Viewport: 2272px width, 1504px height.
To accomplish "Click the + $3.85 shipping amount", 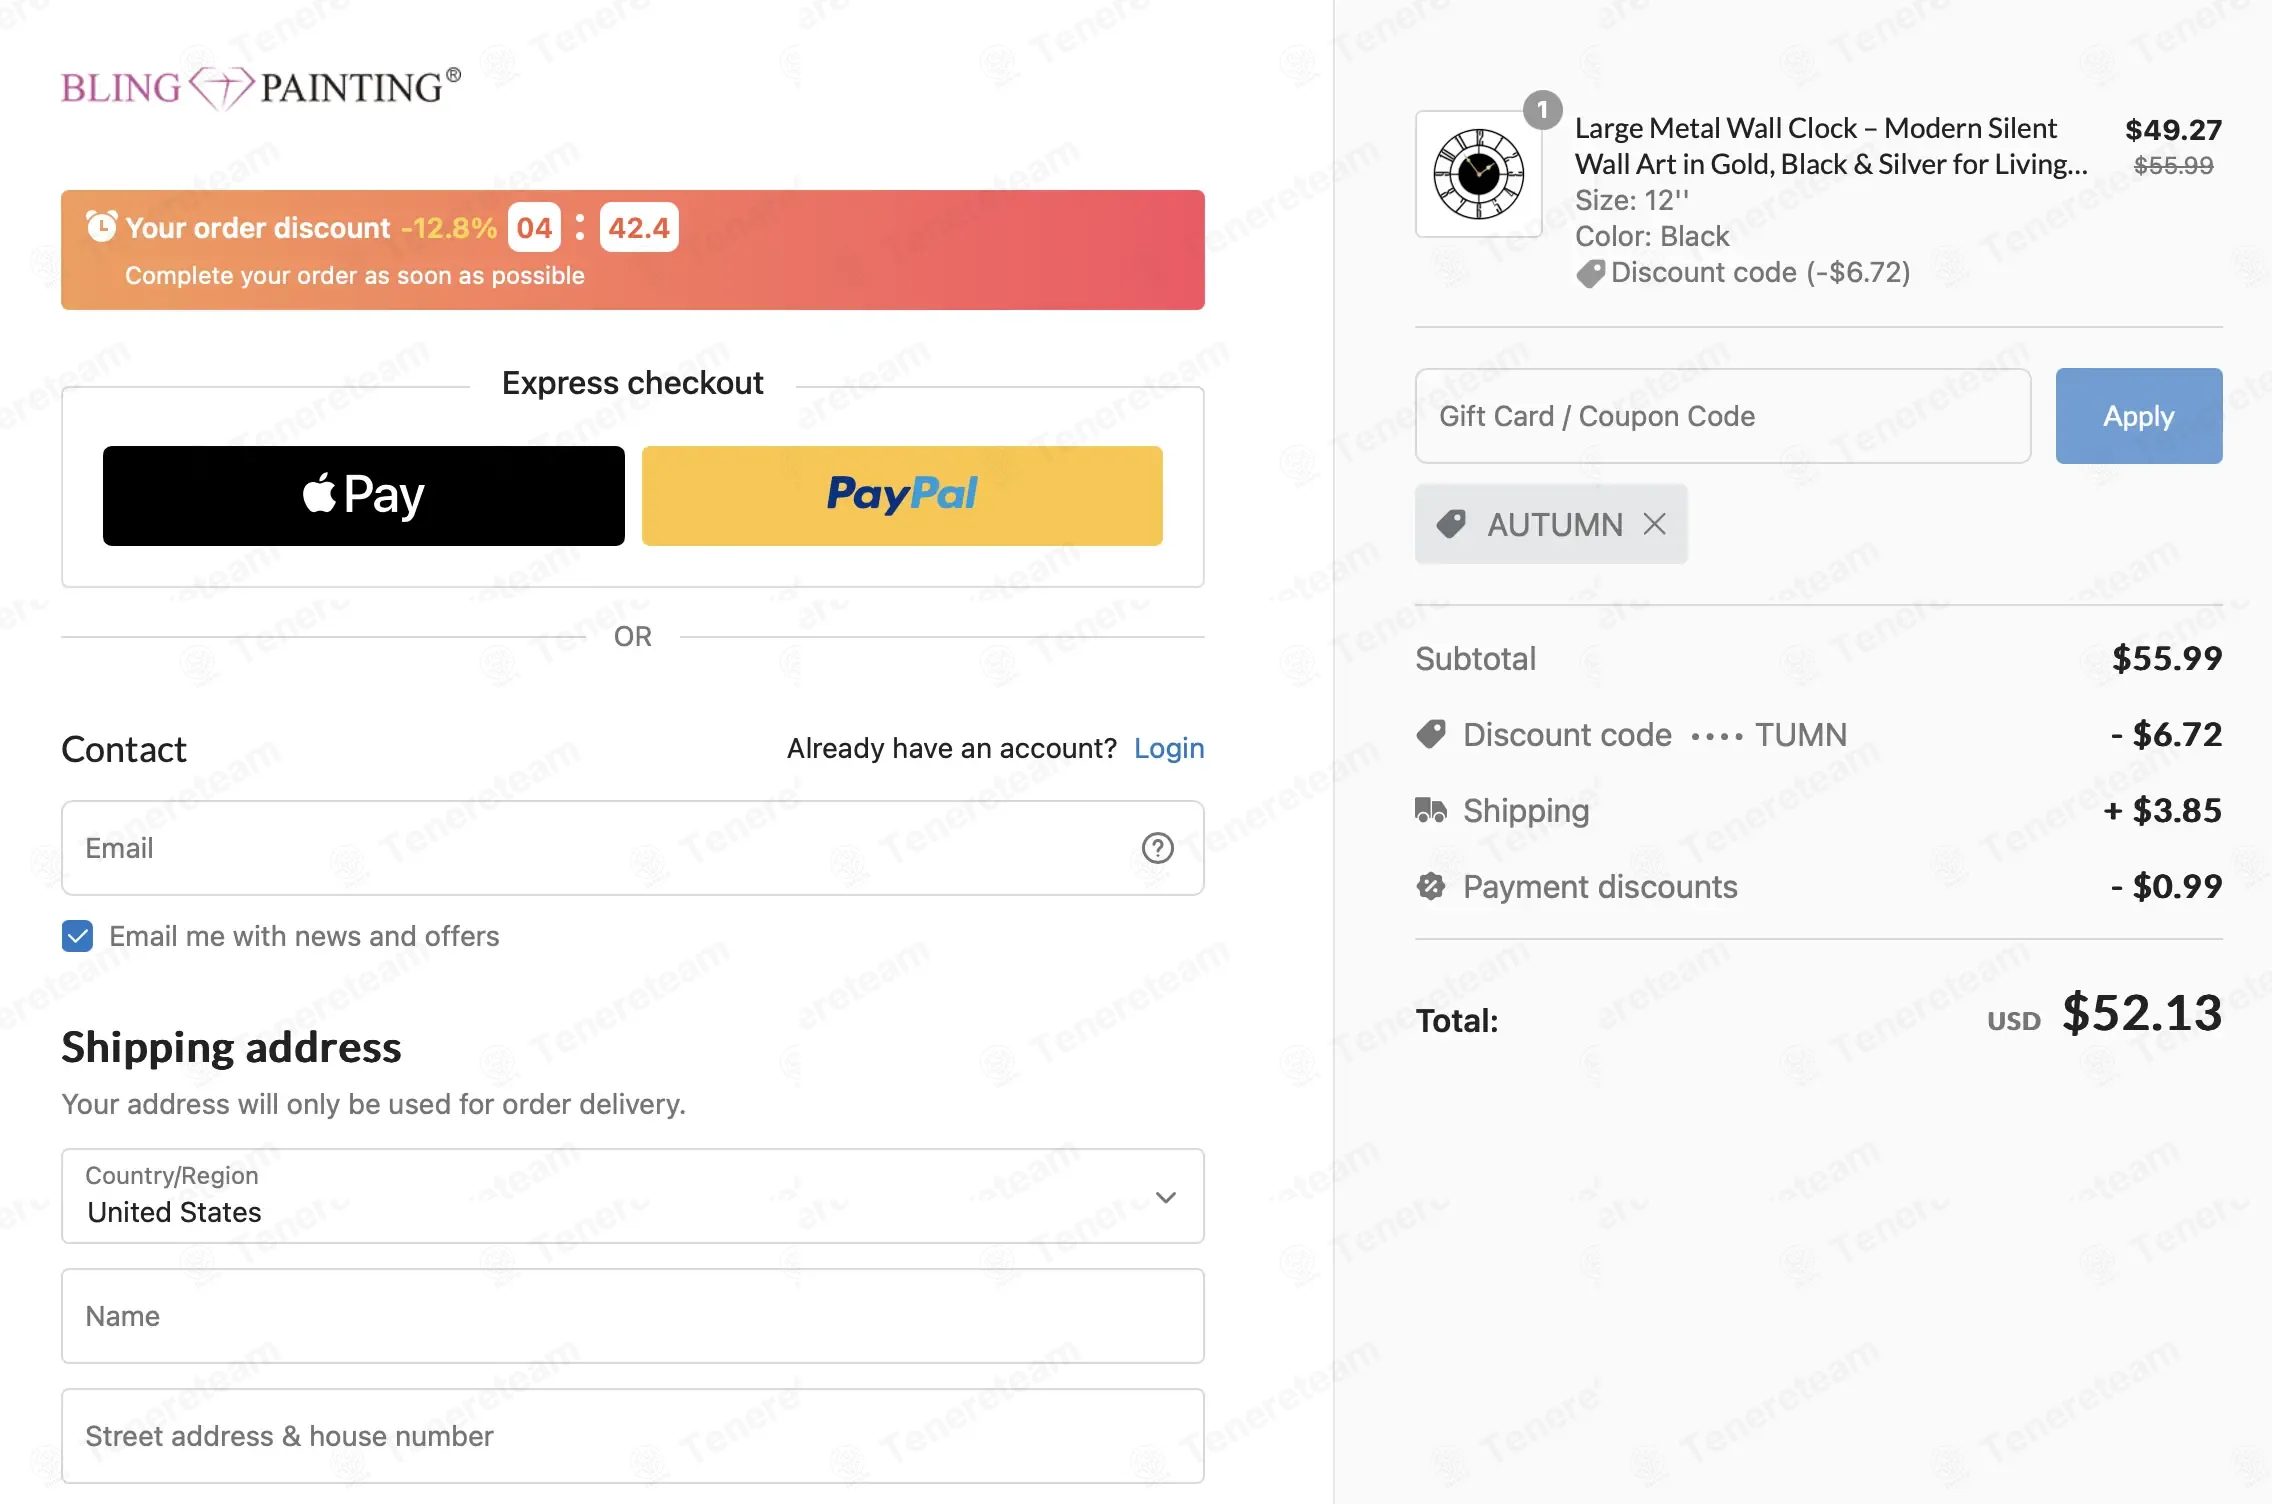I will pos(2163,811).
